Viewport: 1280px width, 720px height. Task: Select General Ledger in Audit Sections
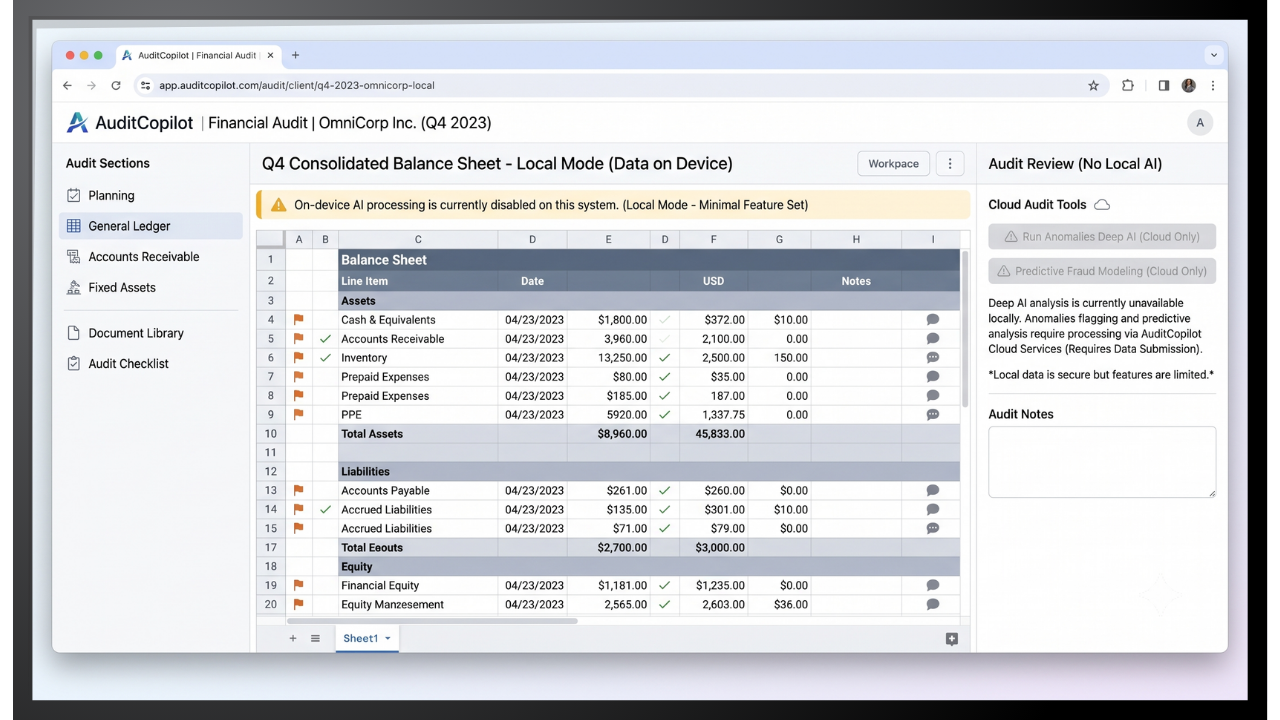click(152, 226)
